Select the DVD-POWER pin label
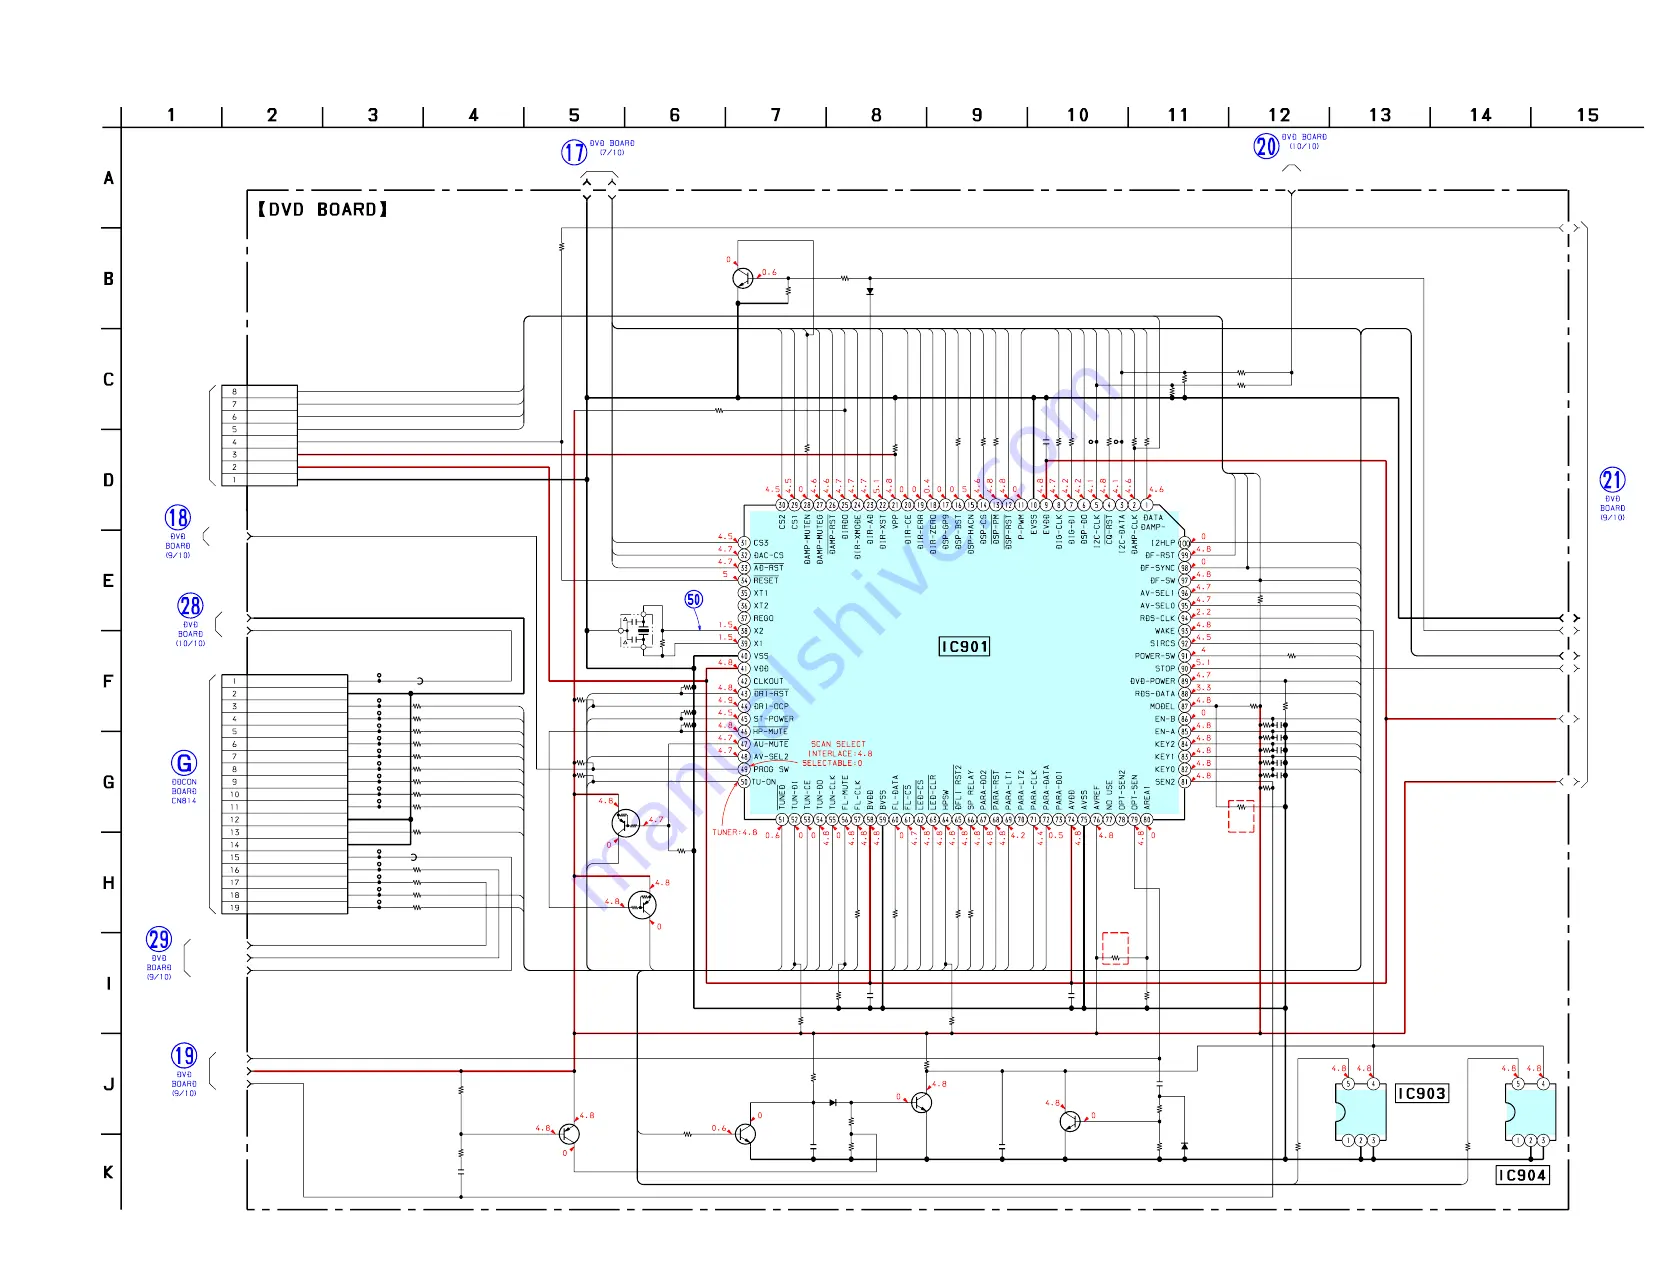This screenshot has height=1263, width=1680. coord(1153,681)
